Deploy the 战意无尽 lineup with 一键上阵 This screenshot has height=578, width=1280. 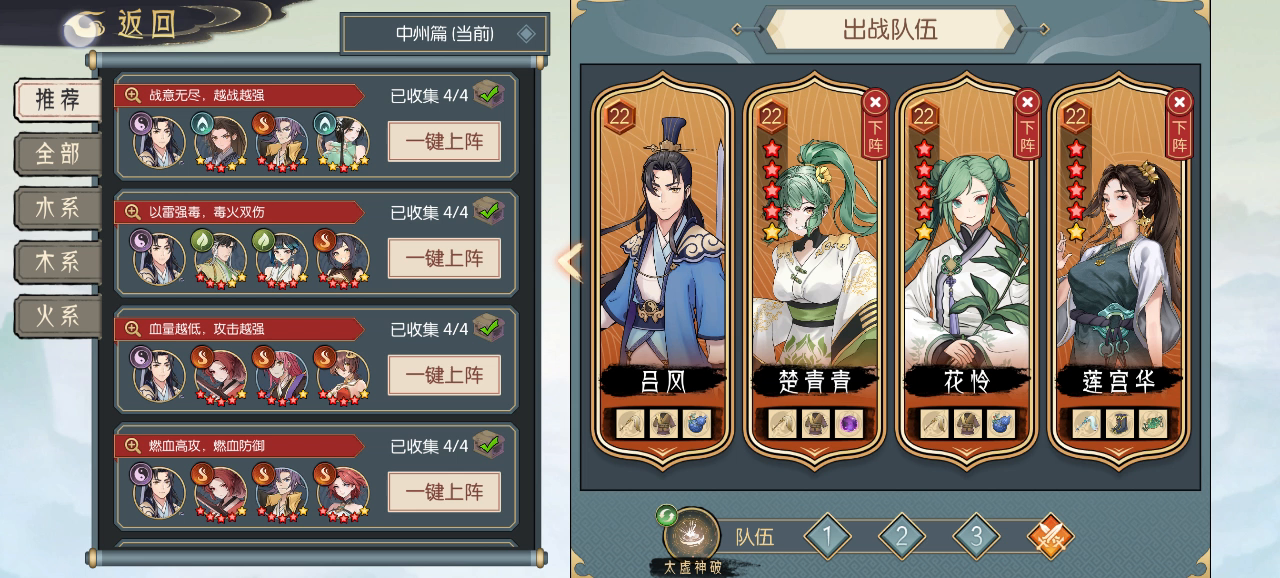click(x=444, y=141)
